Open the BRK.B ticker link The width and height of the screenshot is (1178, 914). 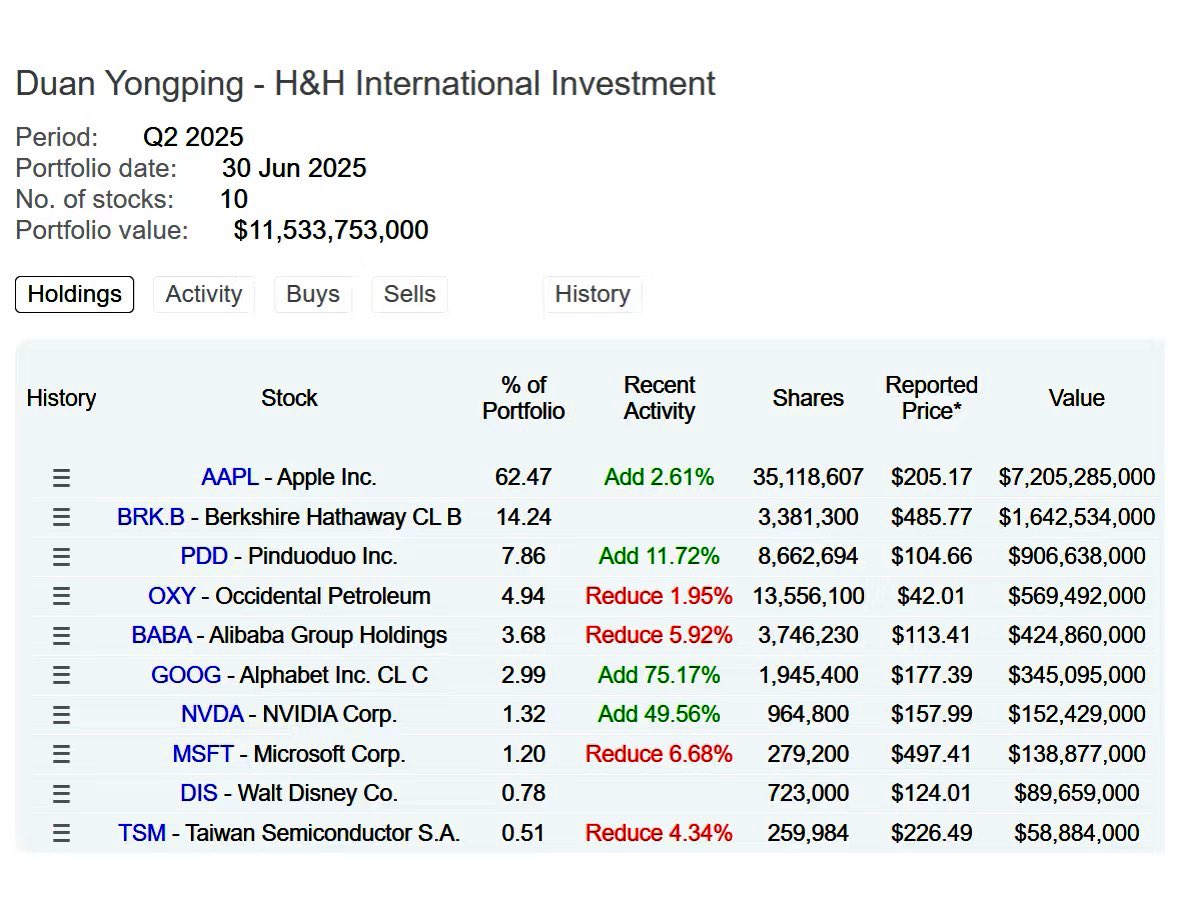point(150,517)
